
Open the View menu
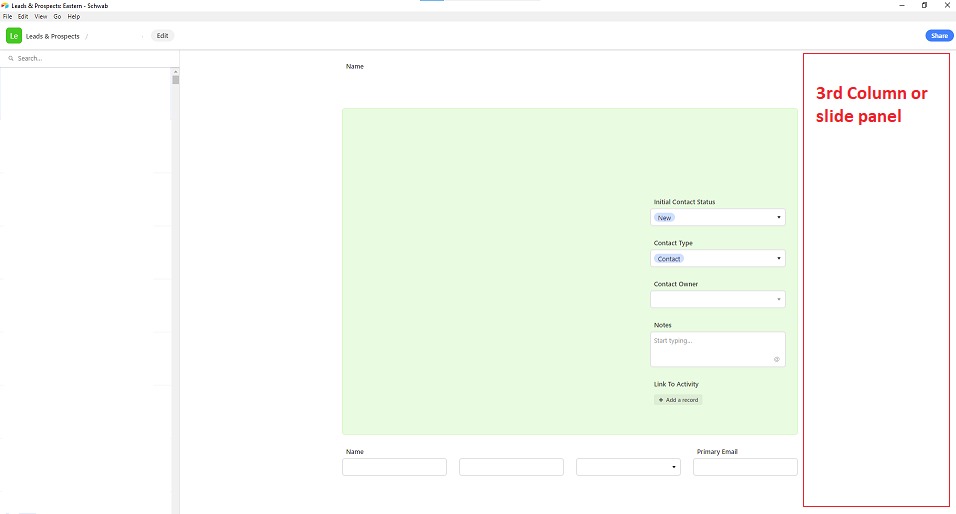point(41,16)
